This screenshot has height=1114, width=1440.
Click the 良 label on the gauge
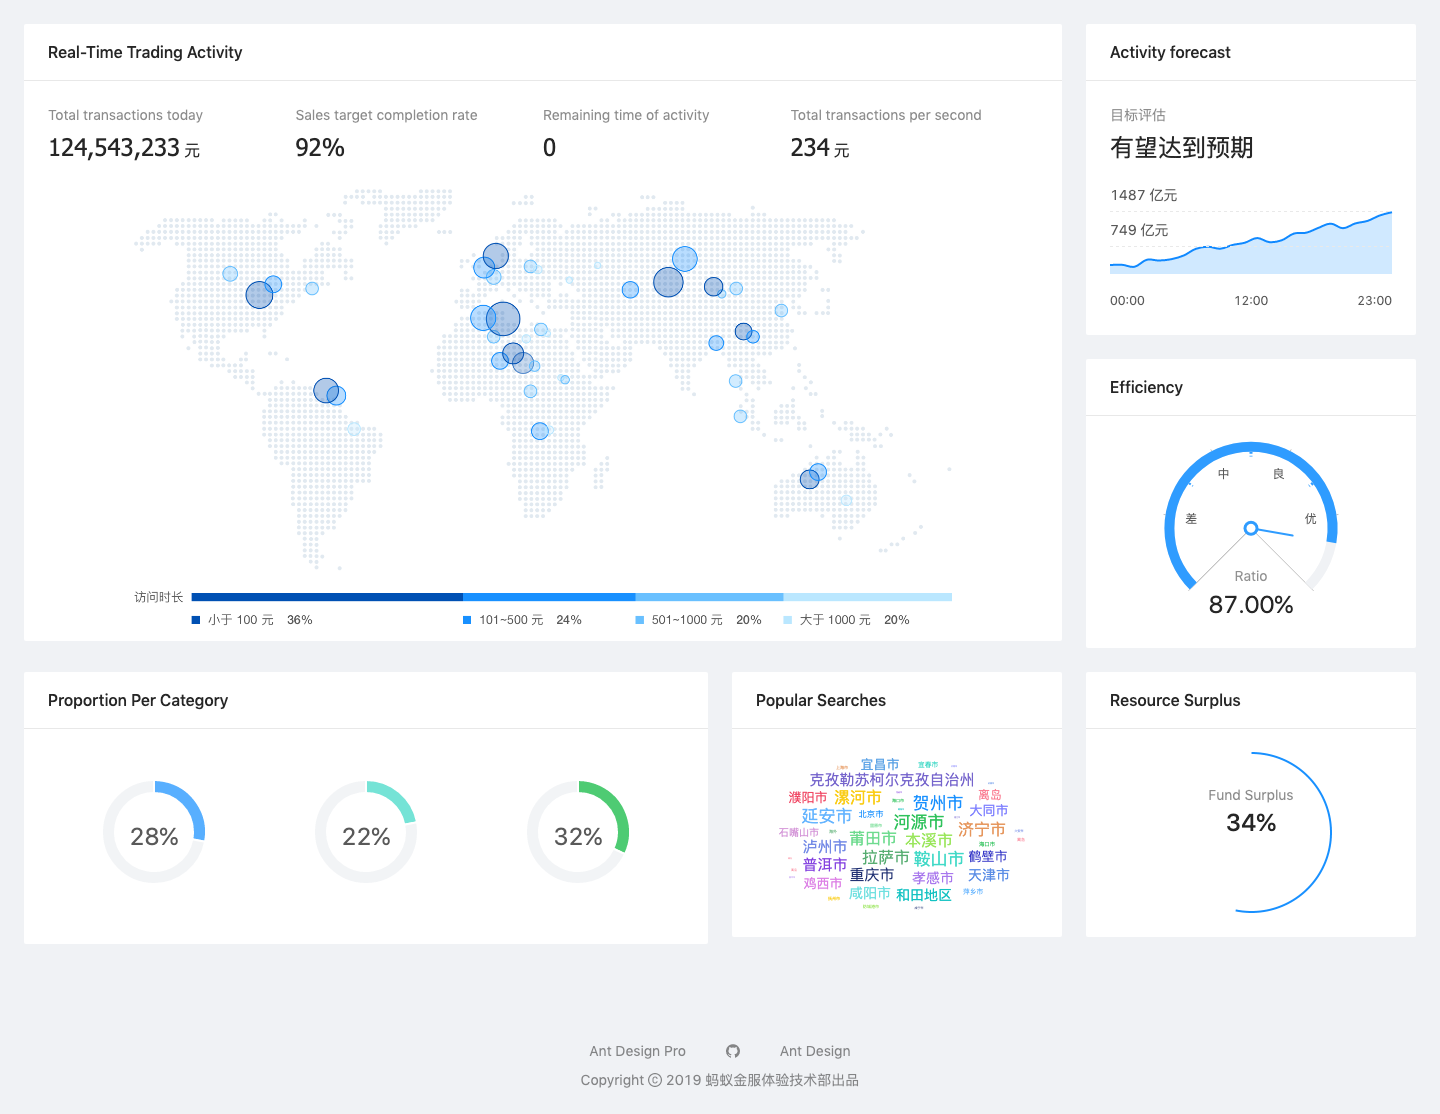click(1278, 474)
